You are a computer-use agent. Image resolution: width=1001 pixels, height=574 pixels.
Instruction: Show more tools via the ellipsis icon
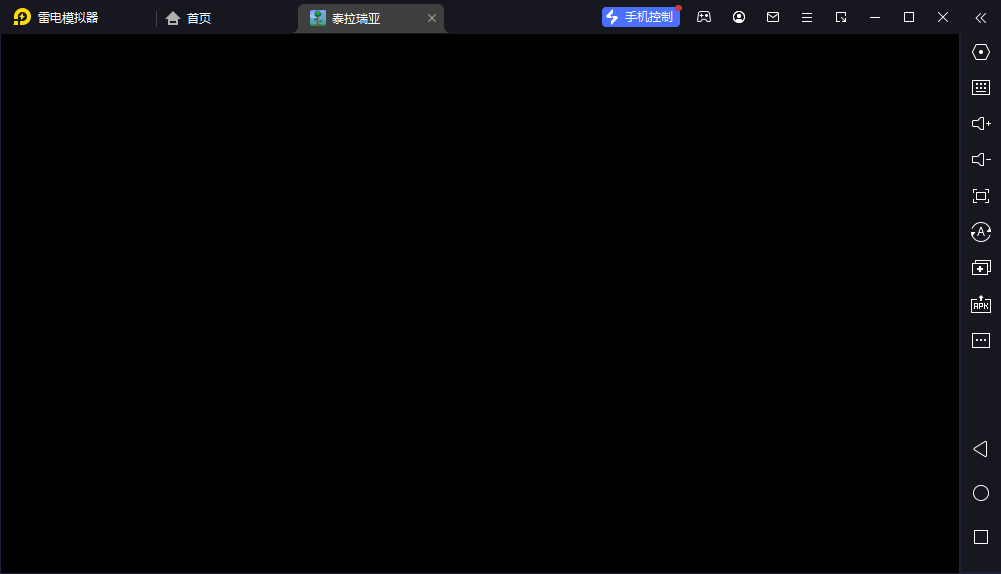pos(981,340)
